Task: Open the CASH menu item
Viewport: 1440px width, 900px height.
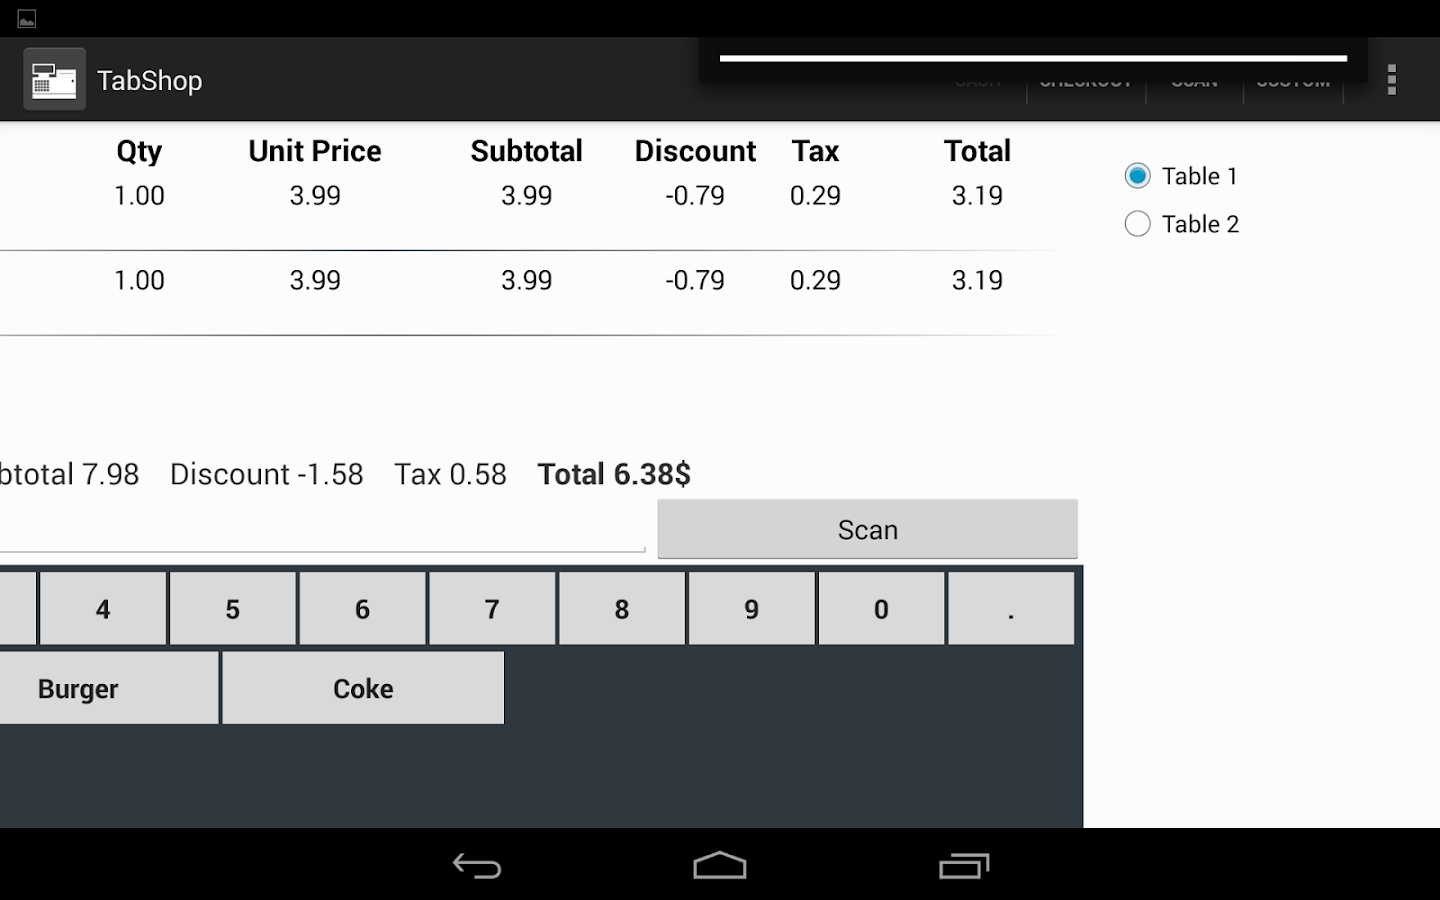Action: [978, 82]
